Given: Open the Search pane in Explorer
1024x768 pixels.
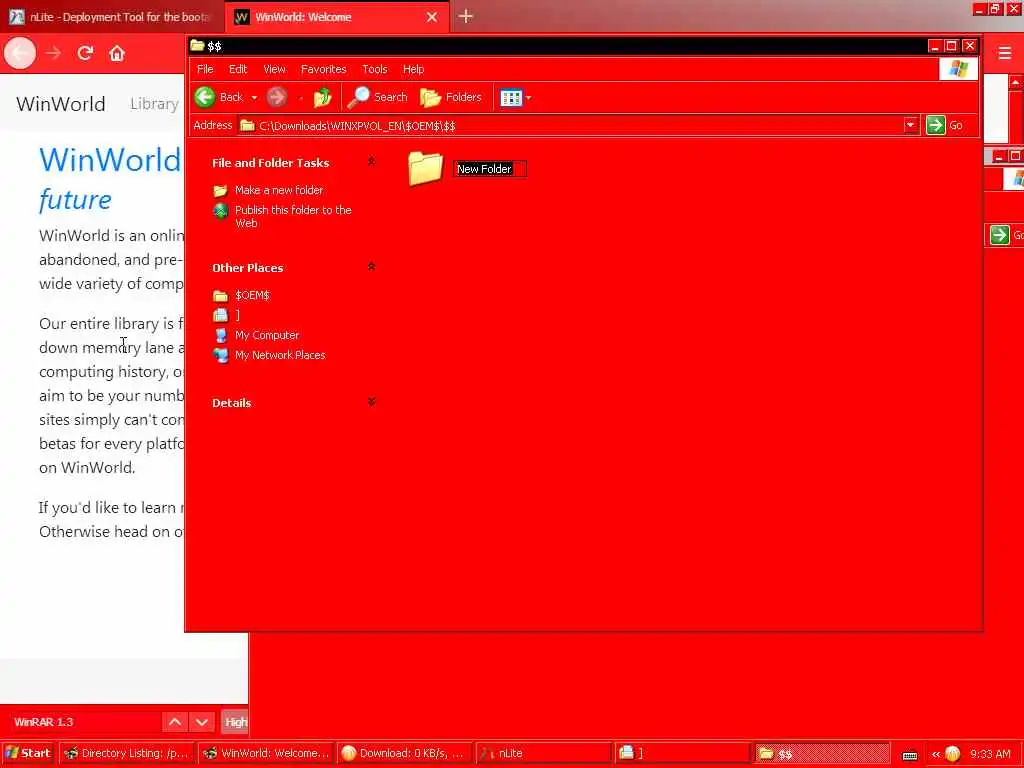Looking at the screenshot, I should click(377, 97).
